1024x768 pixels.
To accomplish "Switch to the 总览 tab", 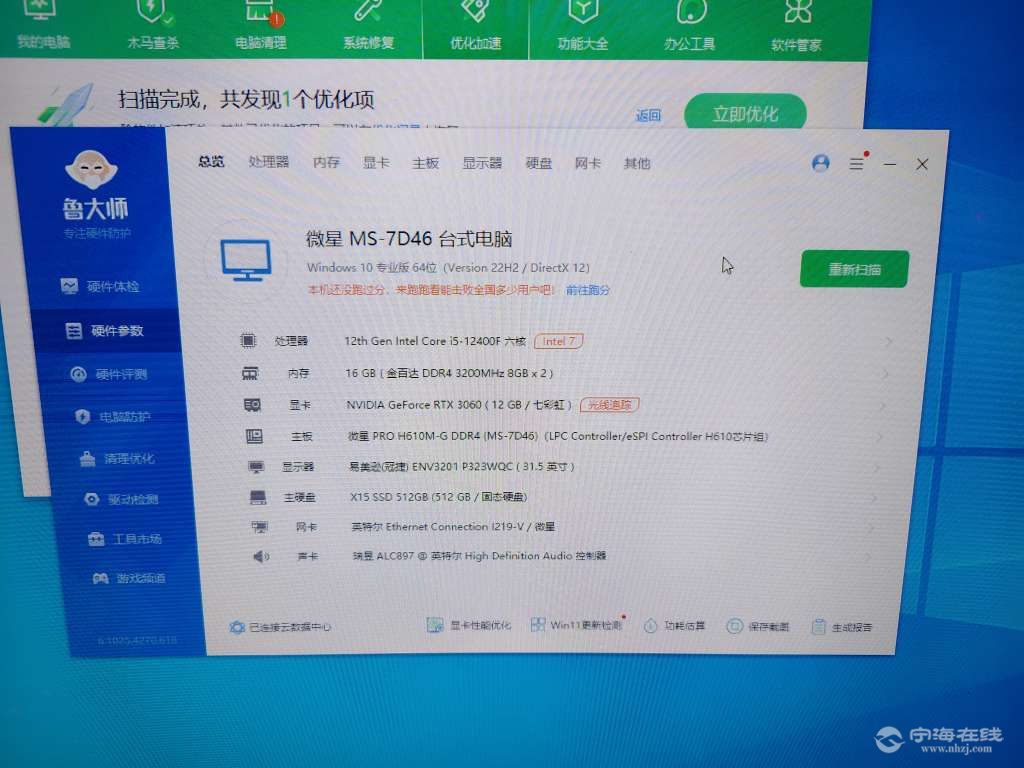I will [211, 161].
